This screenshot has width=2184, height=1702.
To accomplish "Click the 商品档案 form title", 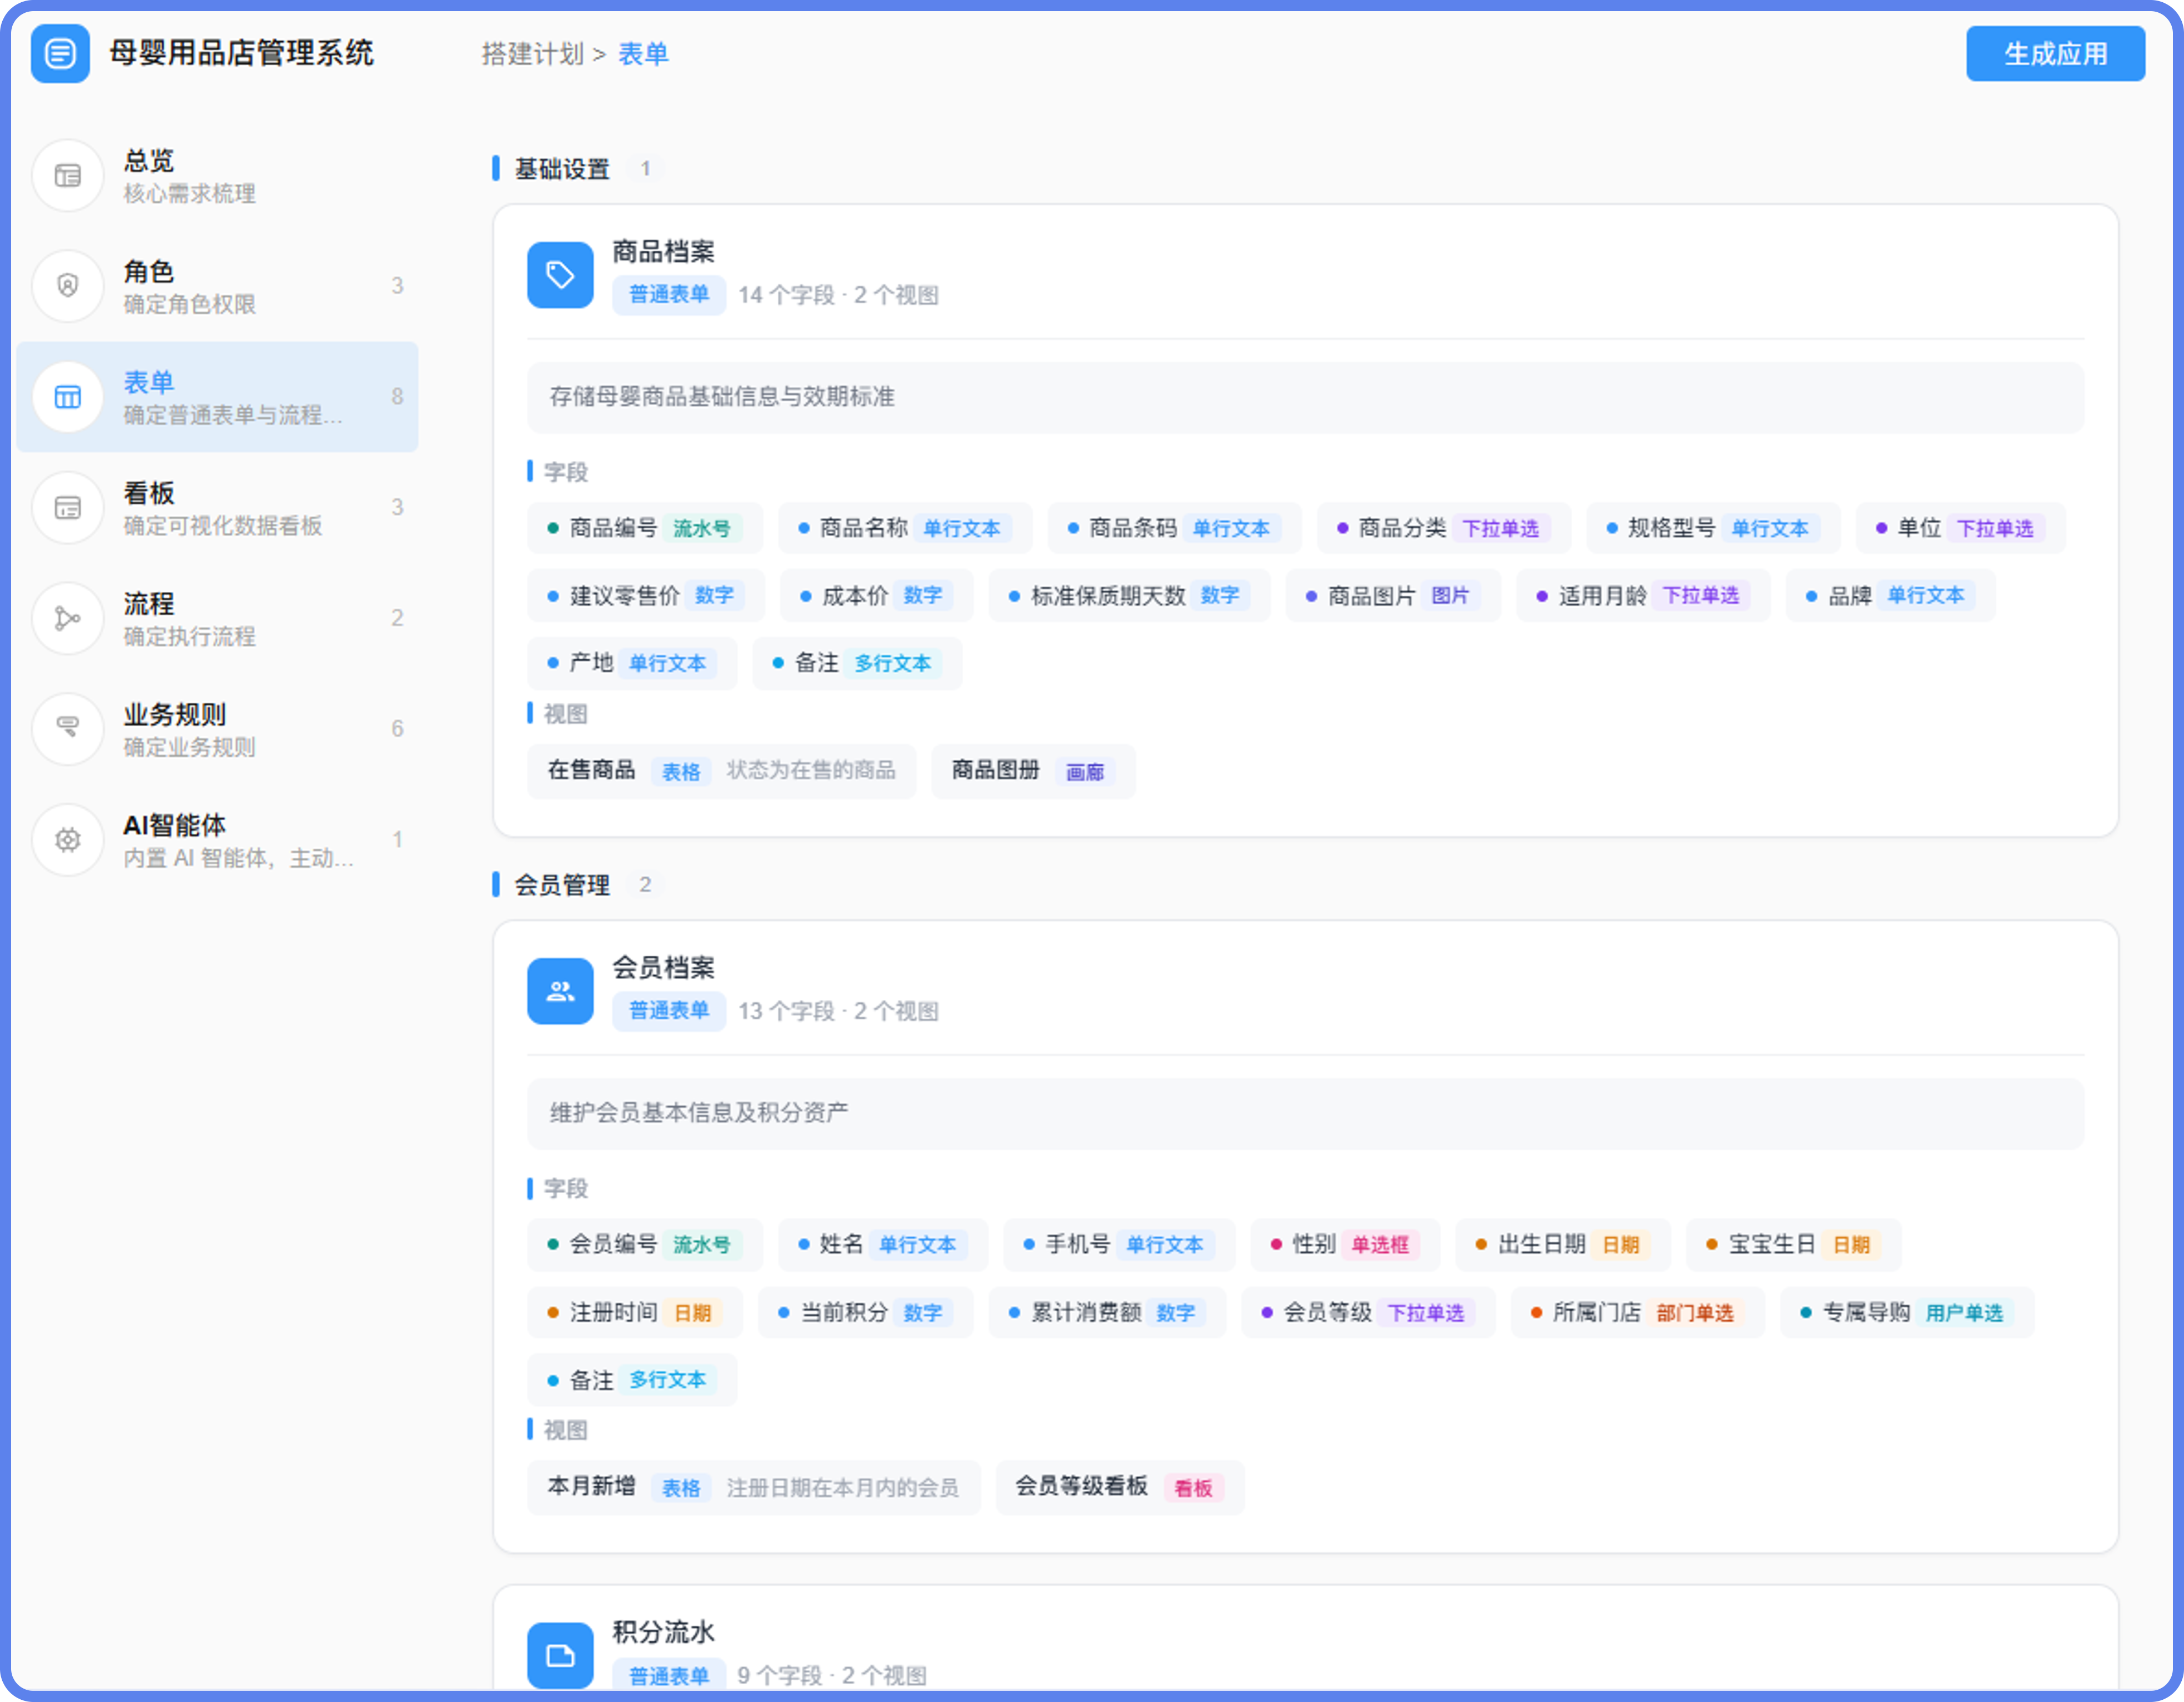I will point(664,251).
